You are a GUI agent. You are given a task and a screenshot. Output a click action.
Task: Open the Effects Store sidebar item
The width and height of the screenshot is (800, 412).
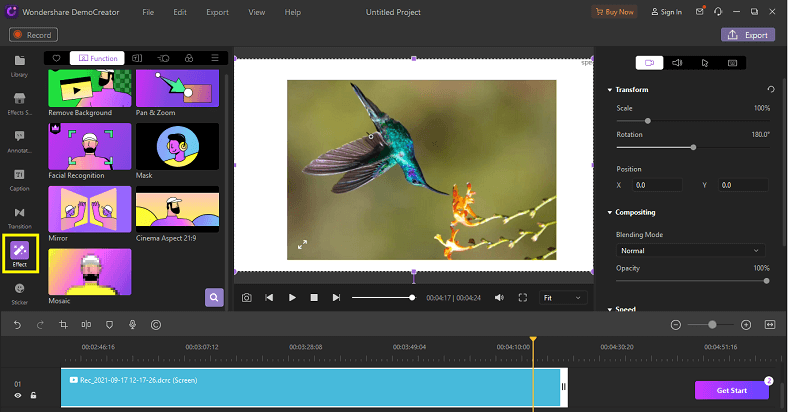click(19, 104)
